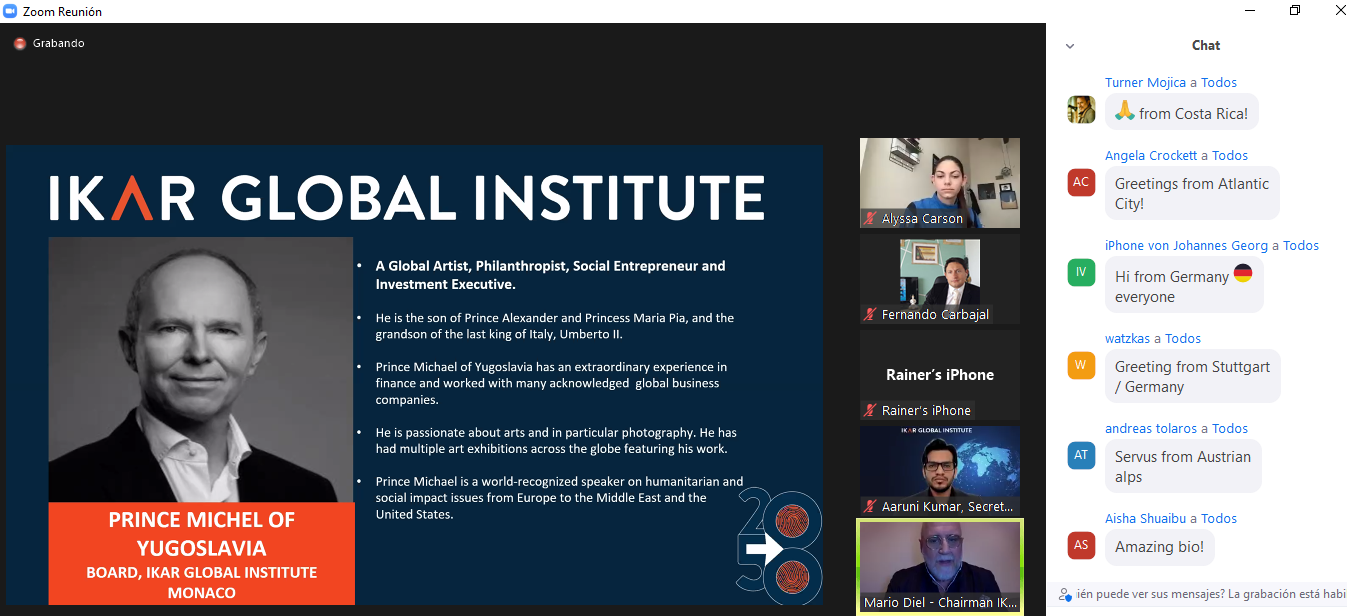Click the IKAR GLOBAL INSTITUTE slide heading
The width and height of the screenshot is (1347, 616).
[x=407, y=197]
